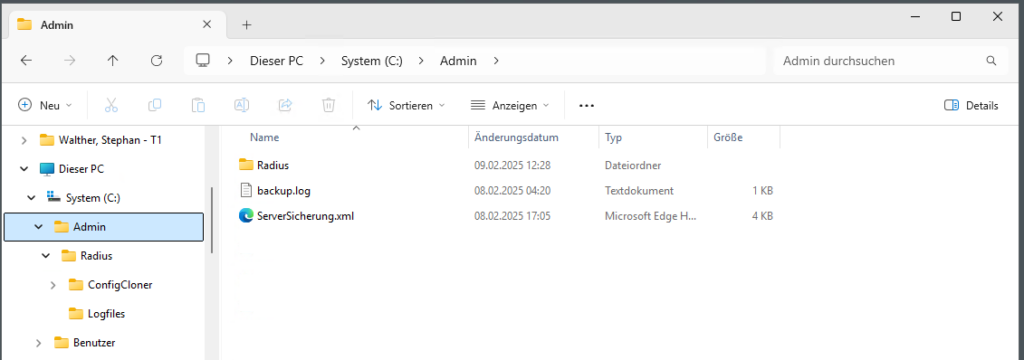
Task: Select ConfigCloner in navigation tree
Action: coord(120,285)
